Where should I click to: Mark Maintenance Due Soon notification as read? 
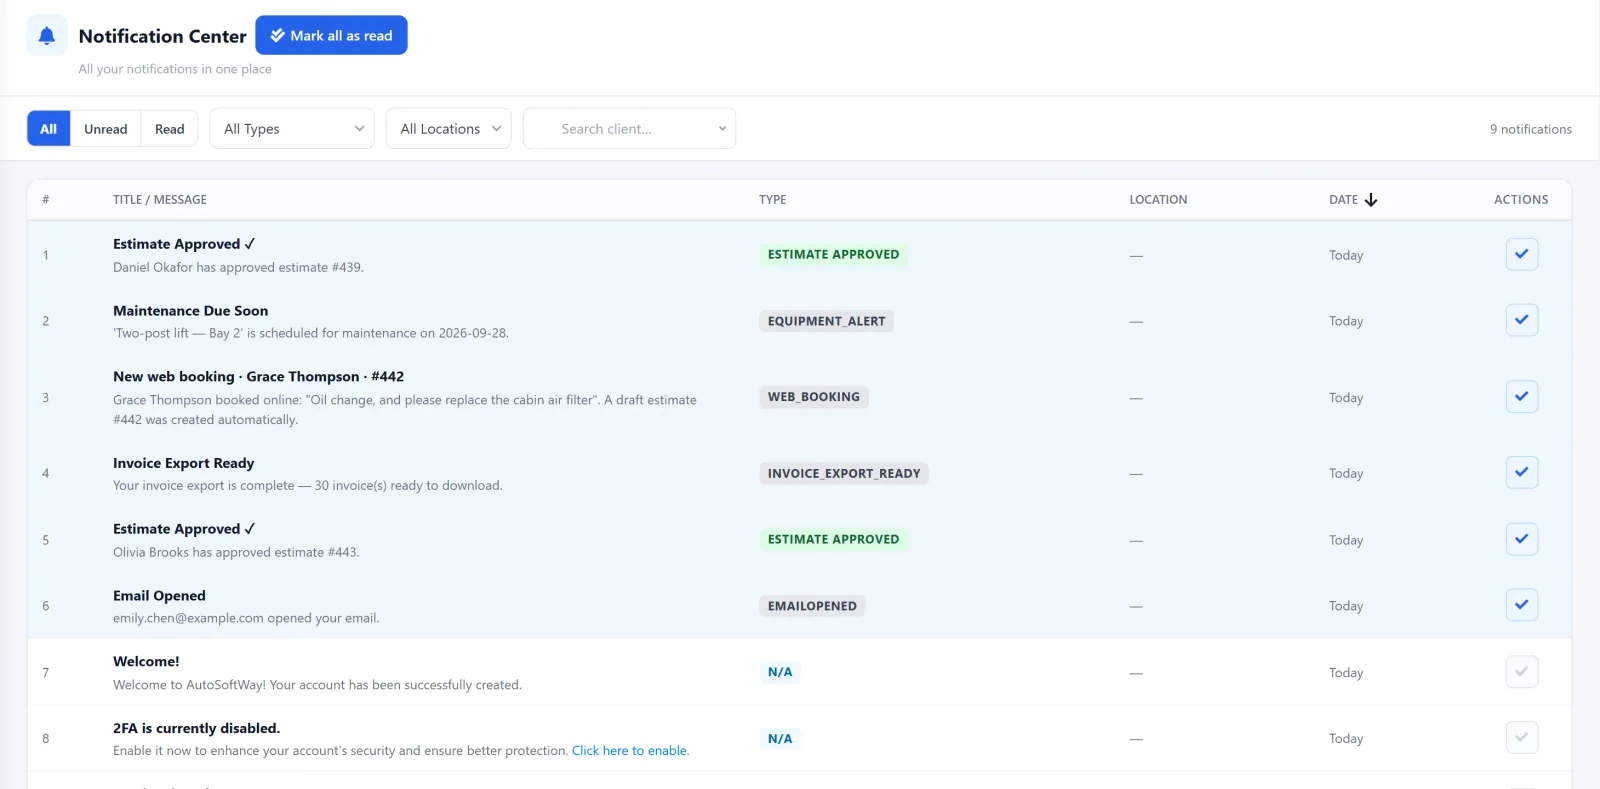[1521, 320]
